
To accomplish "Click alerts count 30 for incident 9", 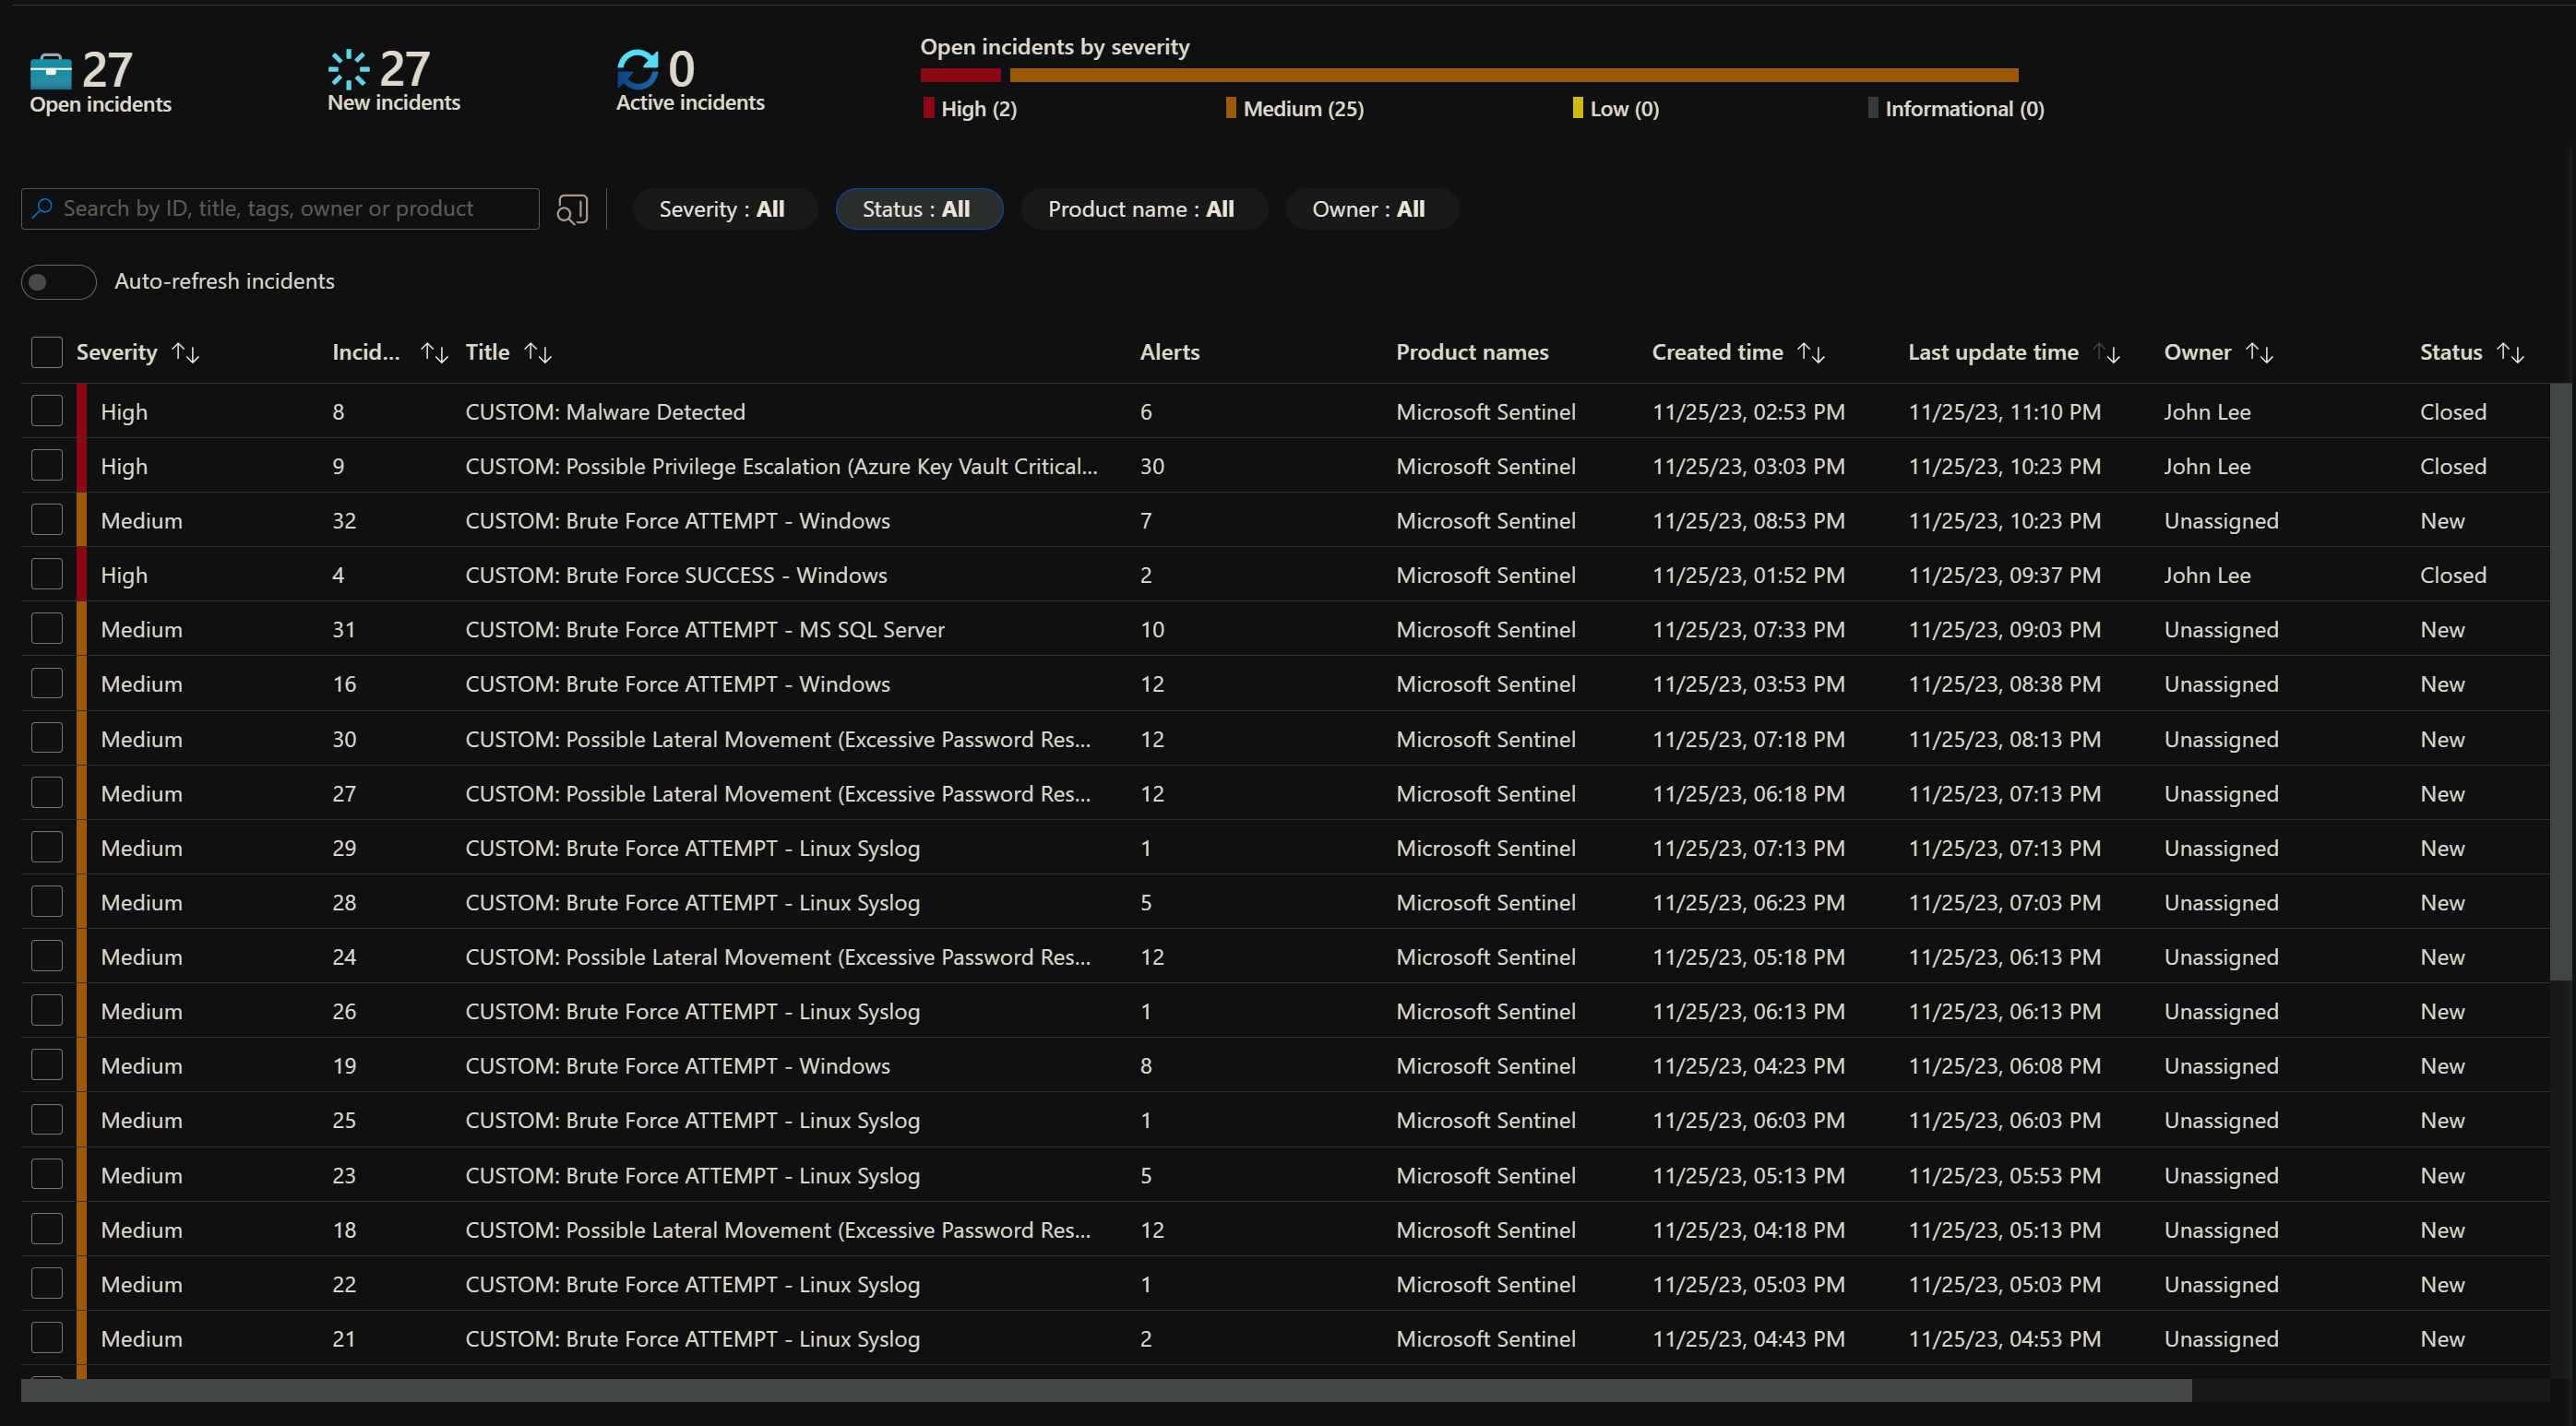I will pyautogui.click(x=1152, y=466).
